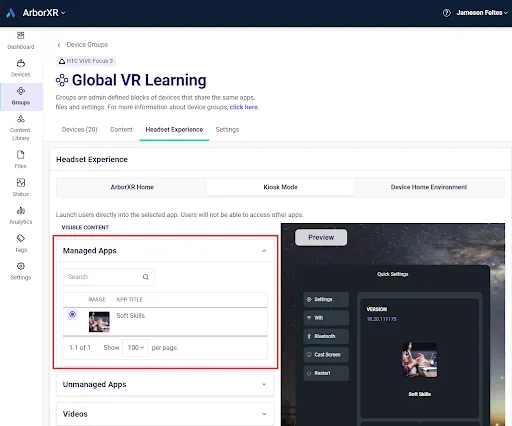The height and width of the screenshot is (426, 512).
Task: Click the ArborXR logo icon
Action: tap(11, 13)
